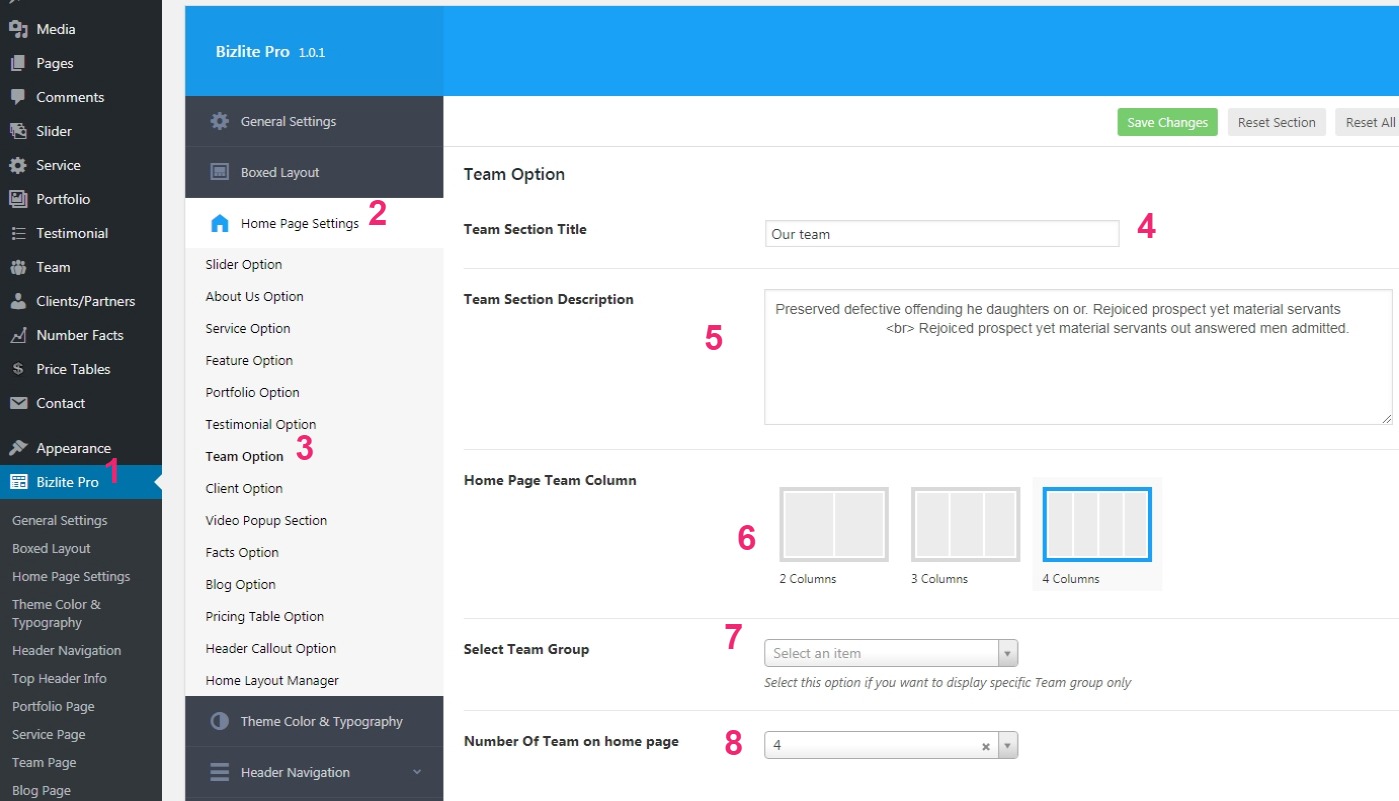Open Pricing Table Option subsection
This screenshot has width=1399, height=801.
click(265, 616)
